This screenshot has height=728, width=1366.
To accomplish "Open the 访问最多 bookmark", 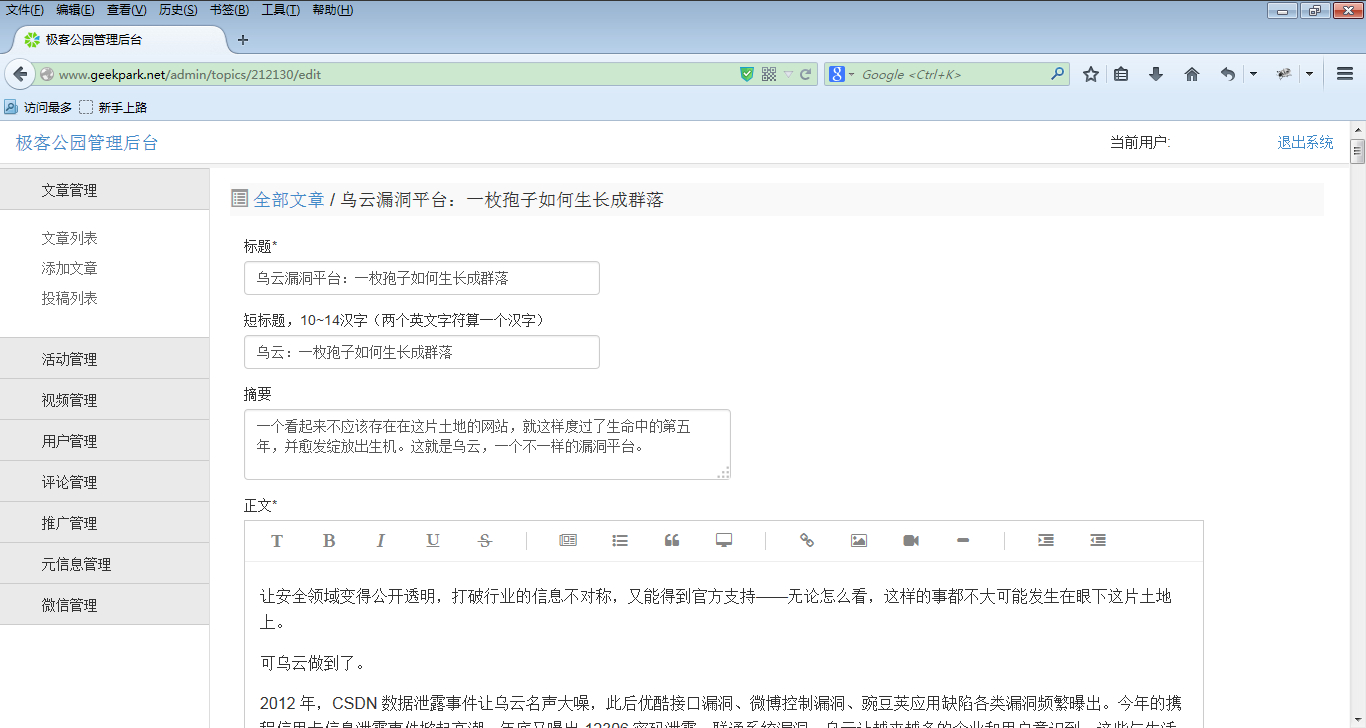I will [x=38, y=107].
